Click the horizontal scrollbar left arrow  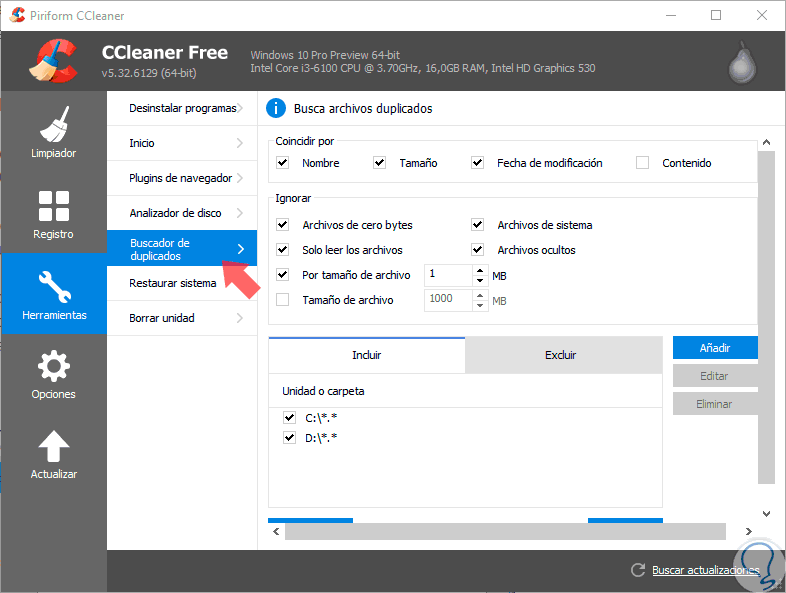coord(276,531)
